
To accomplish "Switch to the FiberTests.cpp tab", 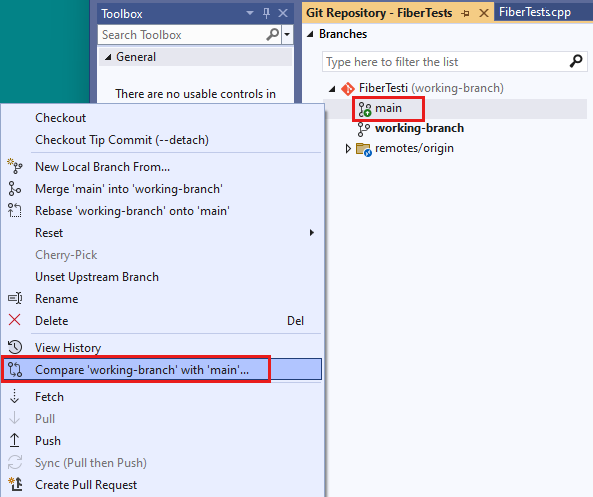I will click(x=534, y=12).
